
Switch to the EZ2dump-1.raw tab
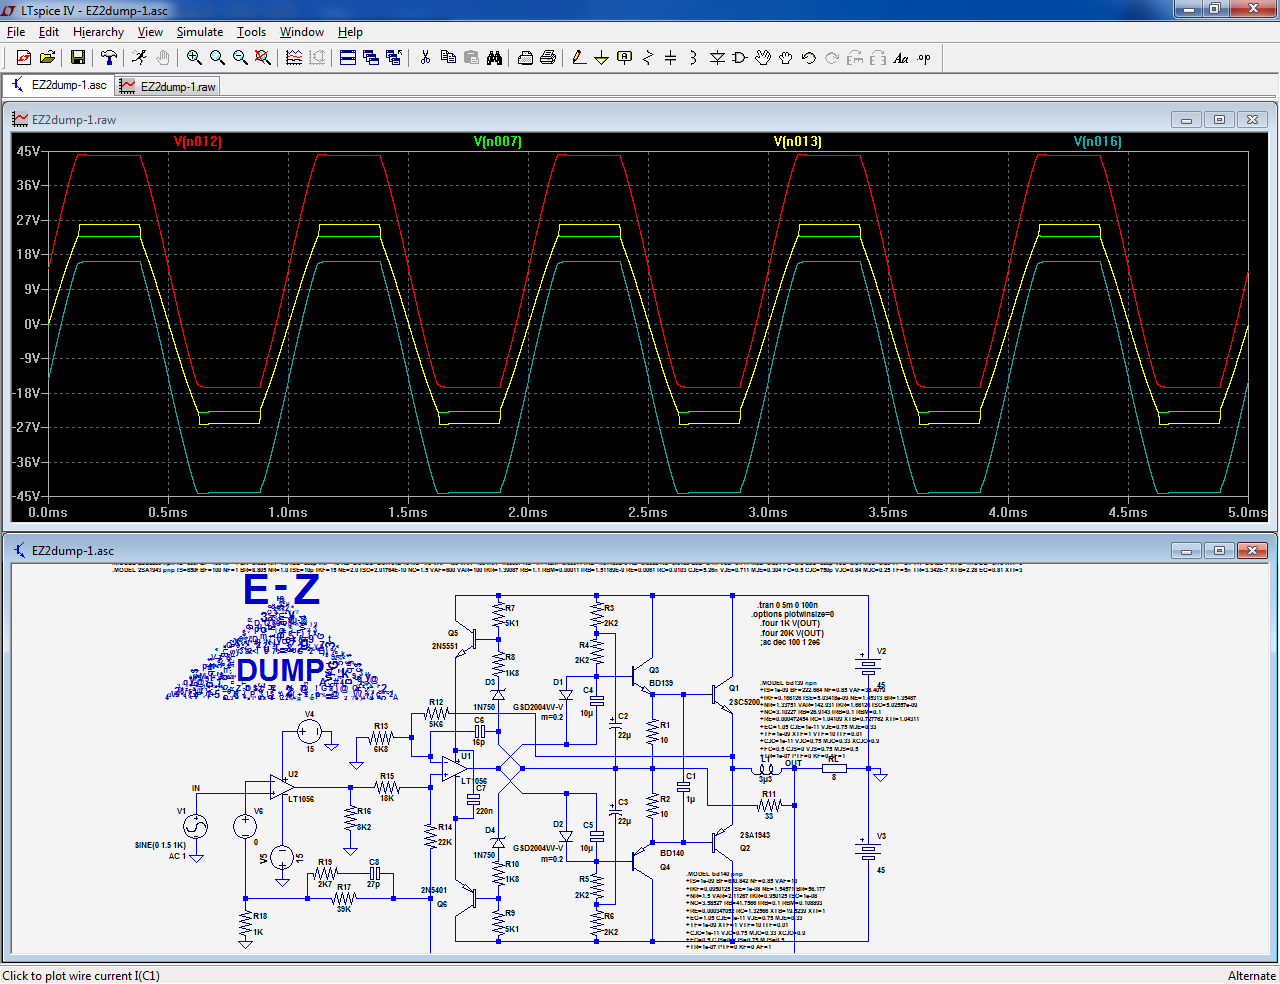(167, 87)
